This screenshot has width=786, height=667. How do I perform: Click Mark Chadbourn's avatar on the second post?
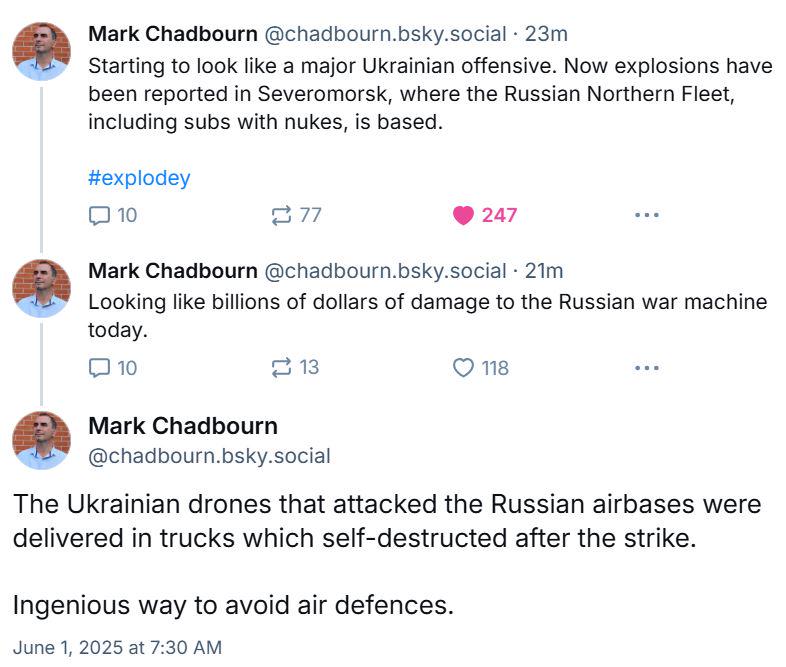click(42, 288)
